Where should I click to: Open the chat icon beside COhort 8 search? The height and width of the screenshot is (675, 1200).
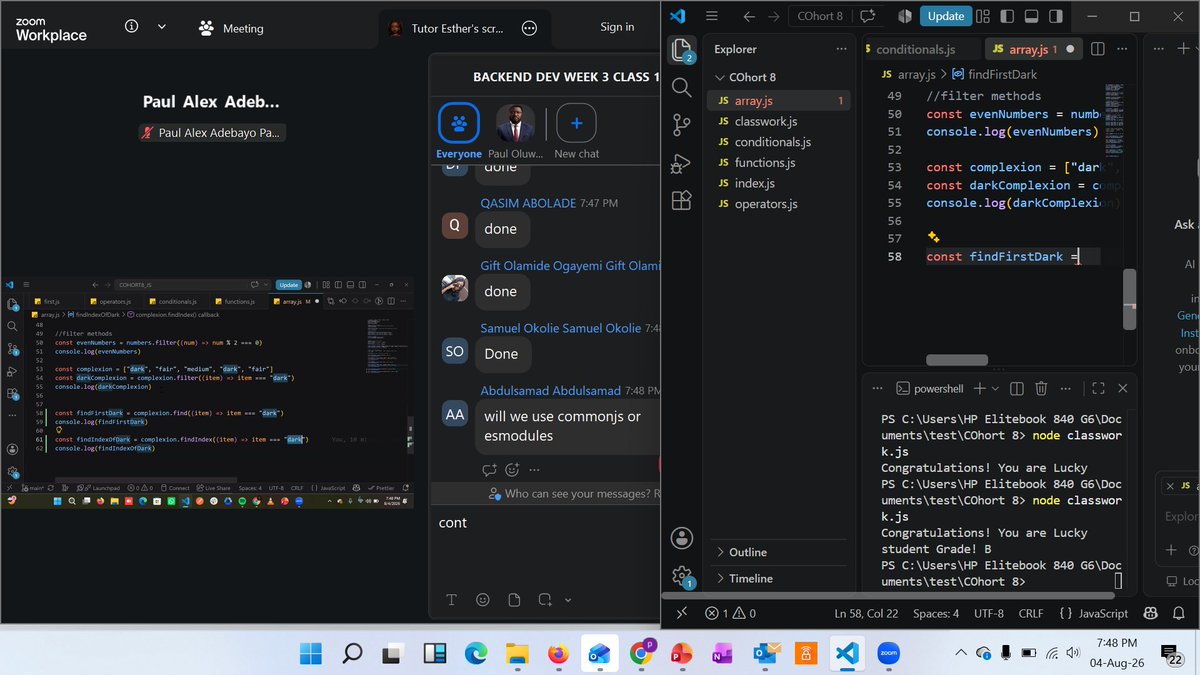tap(867, 16)
